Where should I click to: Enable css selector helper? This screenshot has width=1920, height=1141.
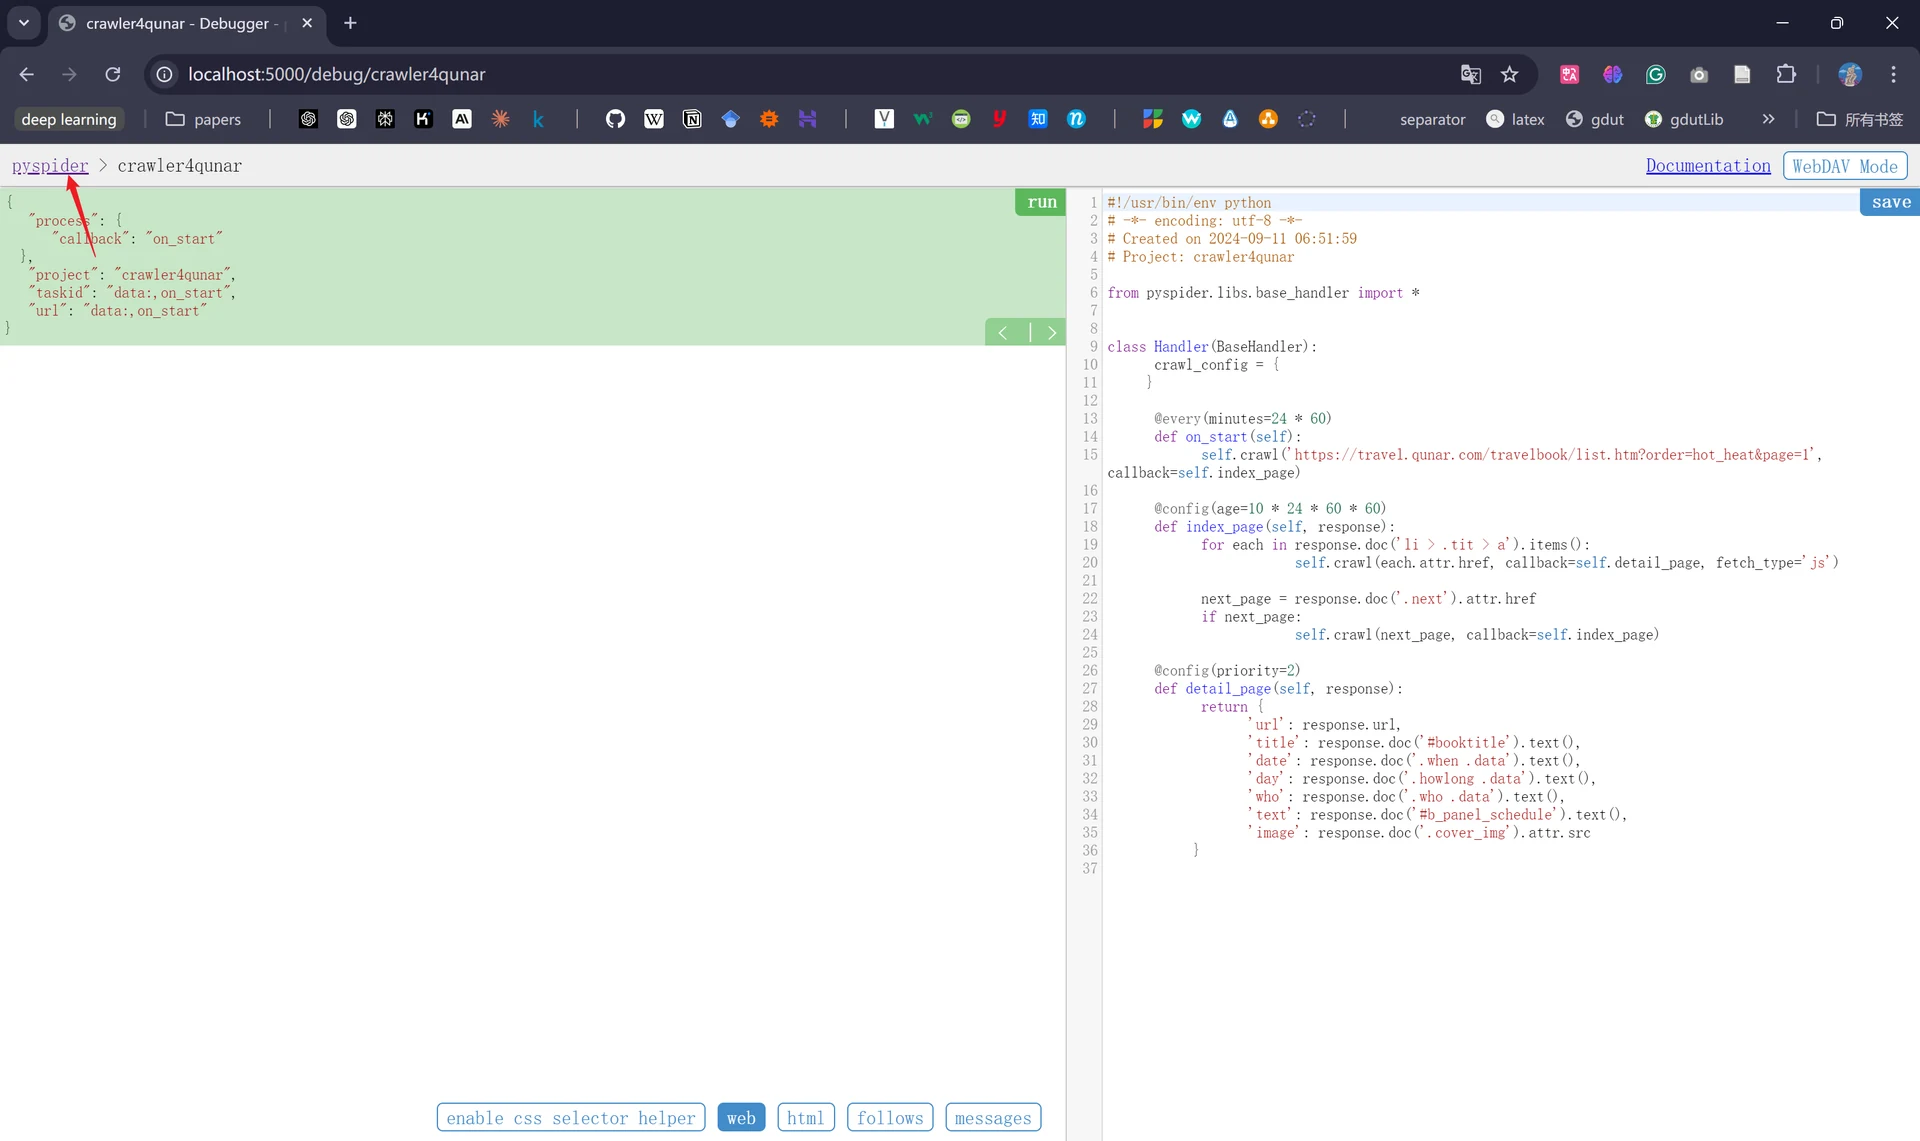(571, 1117)
